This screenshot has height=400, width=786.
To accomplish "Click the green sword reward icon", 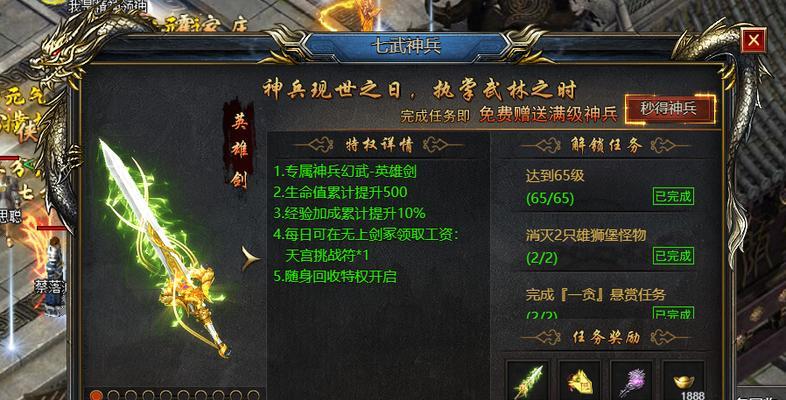I will coord(528,382).
